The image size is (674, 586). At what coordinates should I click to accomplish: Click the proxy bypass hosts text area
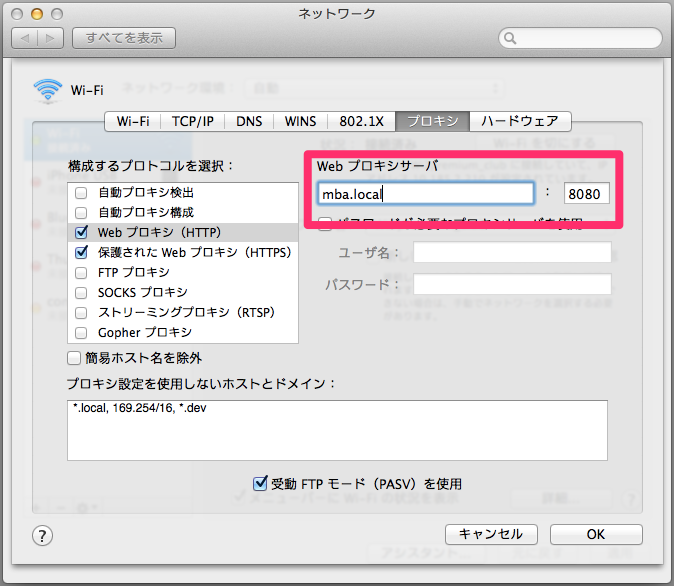337,430
